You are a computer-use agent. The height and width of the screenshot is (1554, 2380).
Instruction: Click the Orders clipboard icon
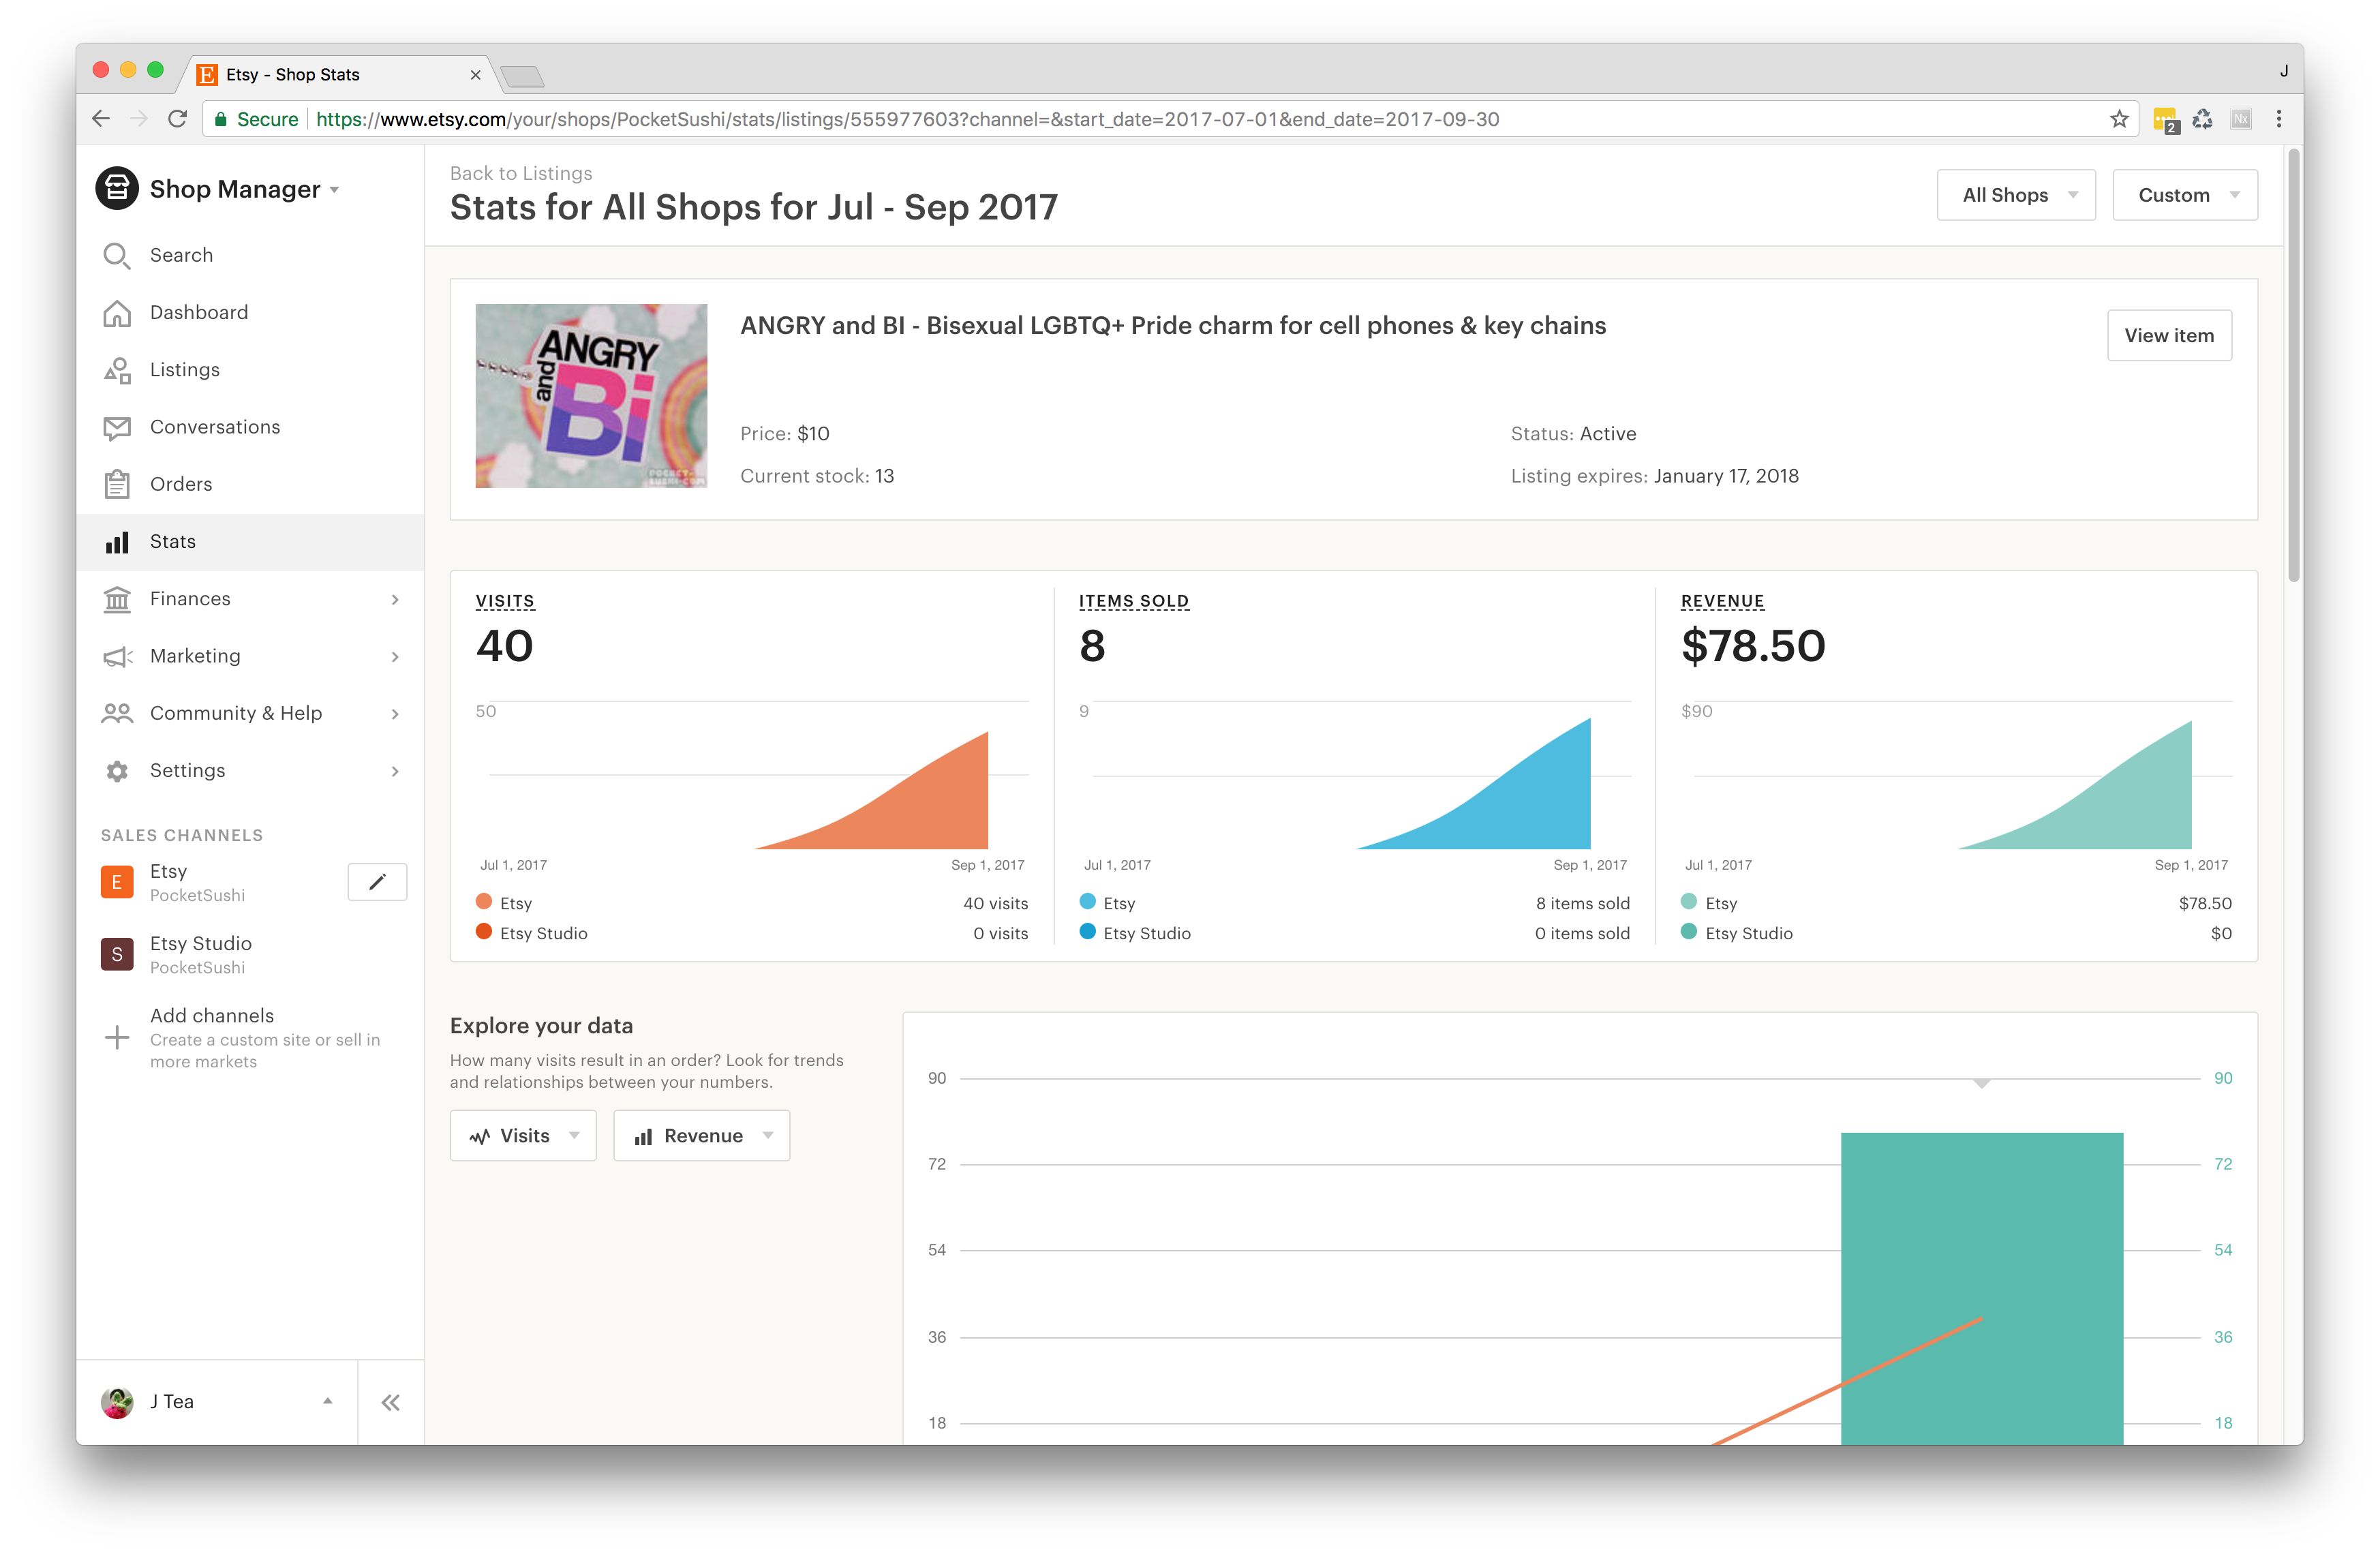coord(117,485)
